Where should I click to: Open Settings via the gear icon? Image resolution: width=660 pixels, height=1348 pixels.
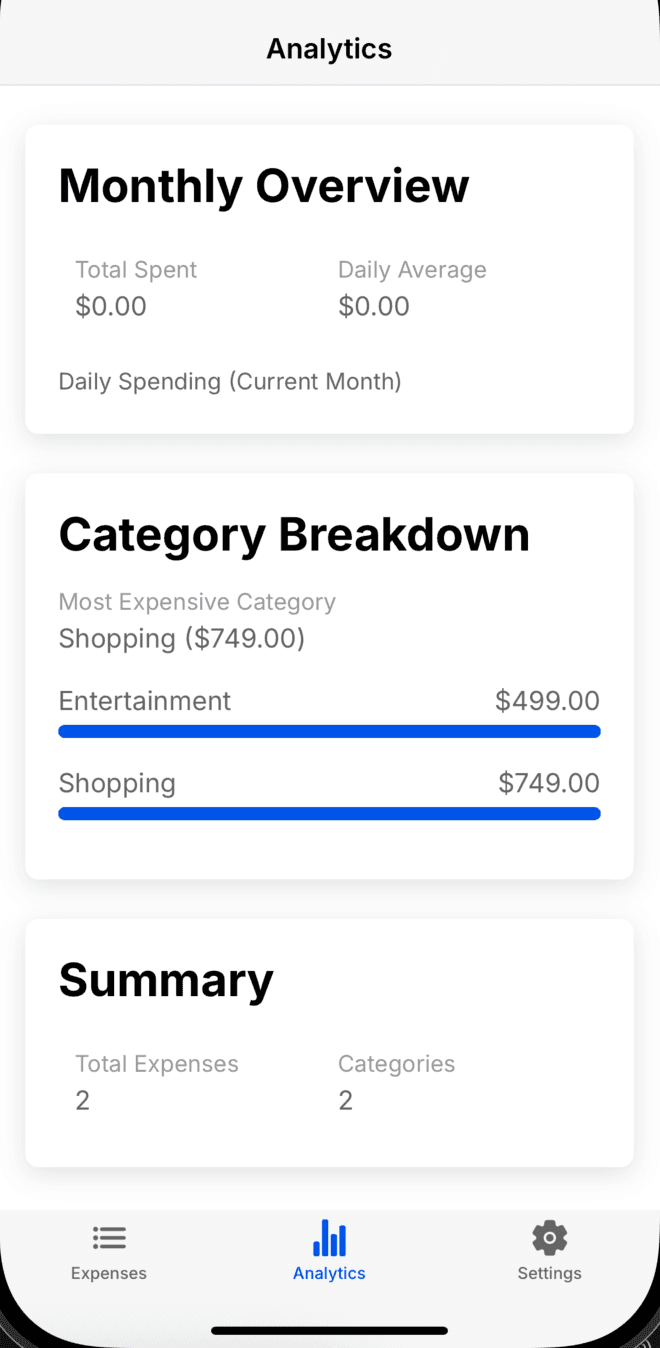pos(549,1236)
